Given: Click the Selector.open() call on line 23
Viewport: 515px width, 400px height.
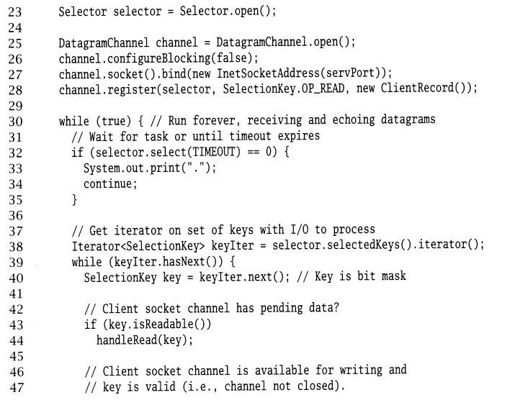Looking at the screenshot, I should tap(226, 11).
